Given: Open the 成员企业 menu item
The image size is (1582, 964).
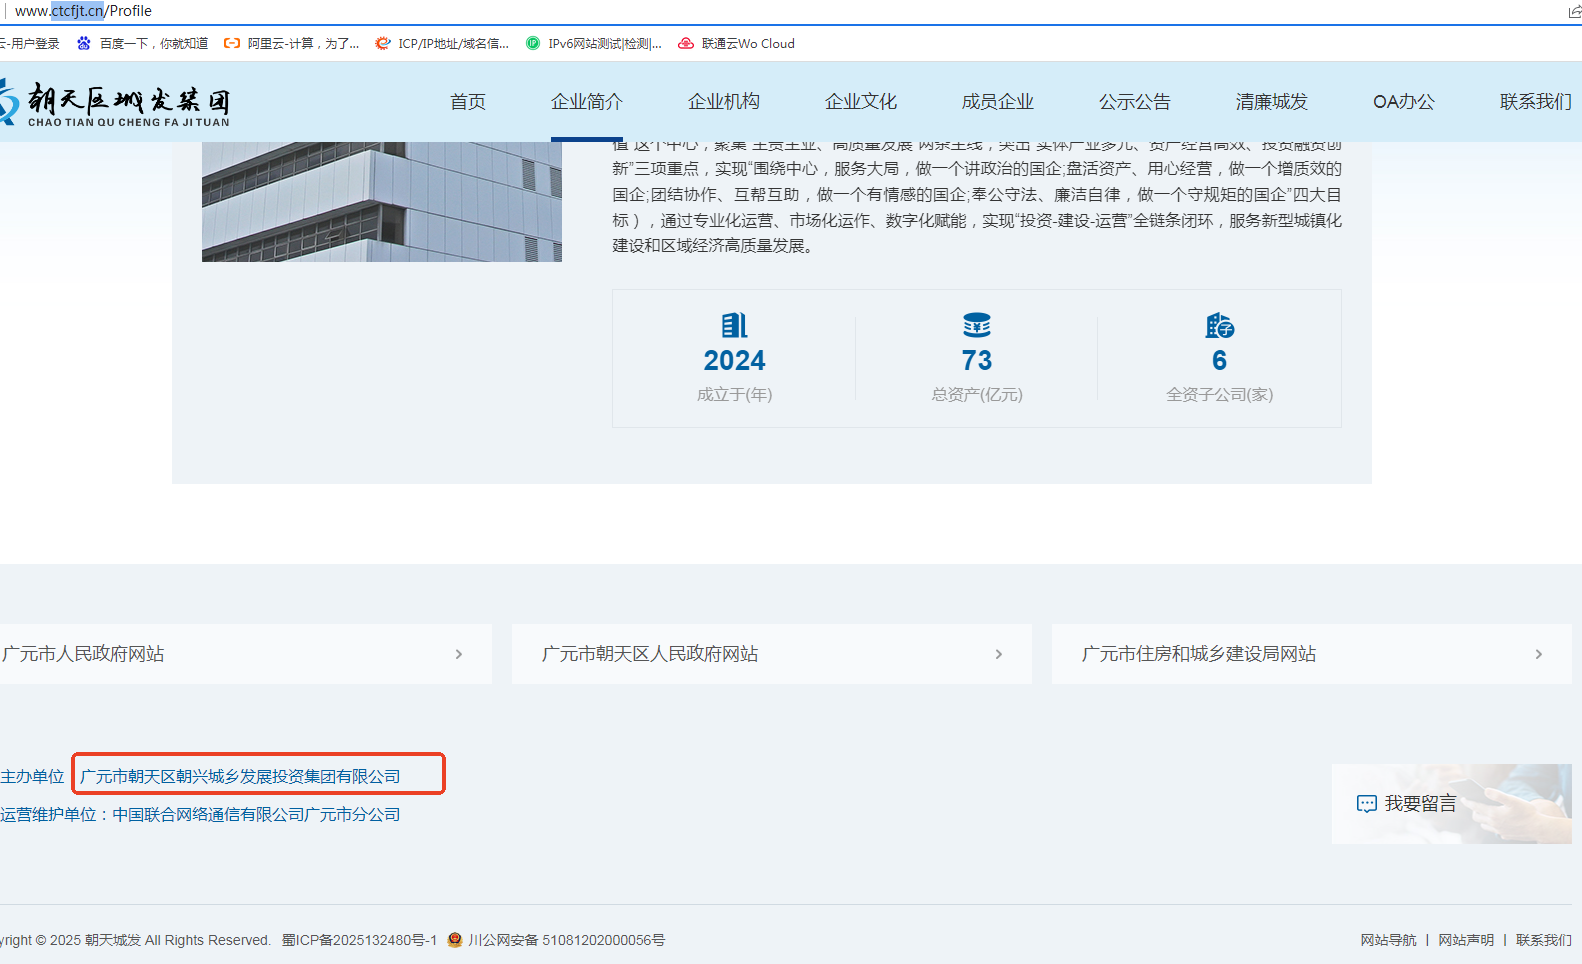Looking at the screenshot, I should click(998, 102).
